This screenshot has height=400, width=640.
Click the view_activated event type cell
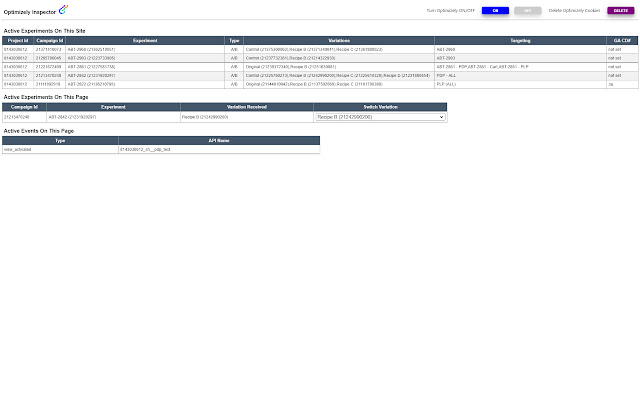pyautogui.click(x=60, y=149)
